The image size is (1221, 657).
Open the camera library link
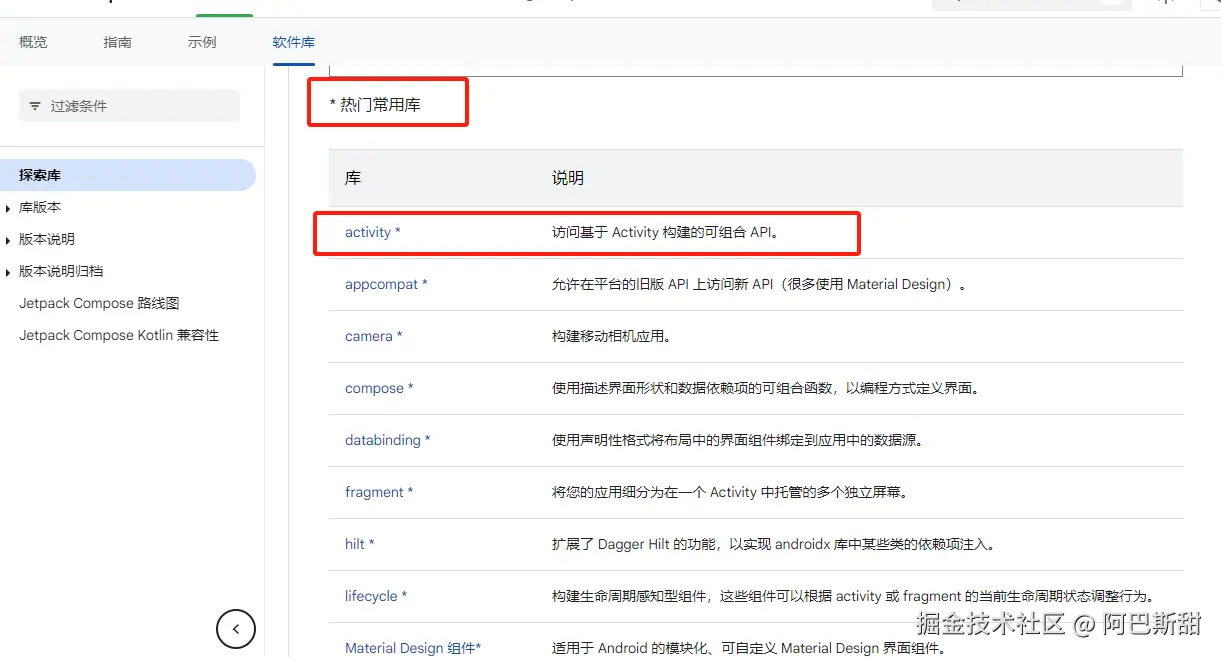point(367,336)
